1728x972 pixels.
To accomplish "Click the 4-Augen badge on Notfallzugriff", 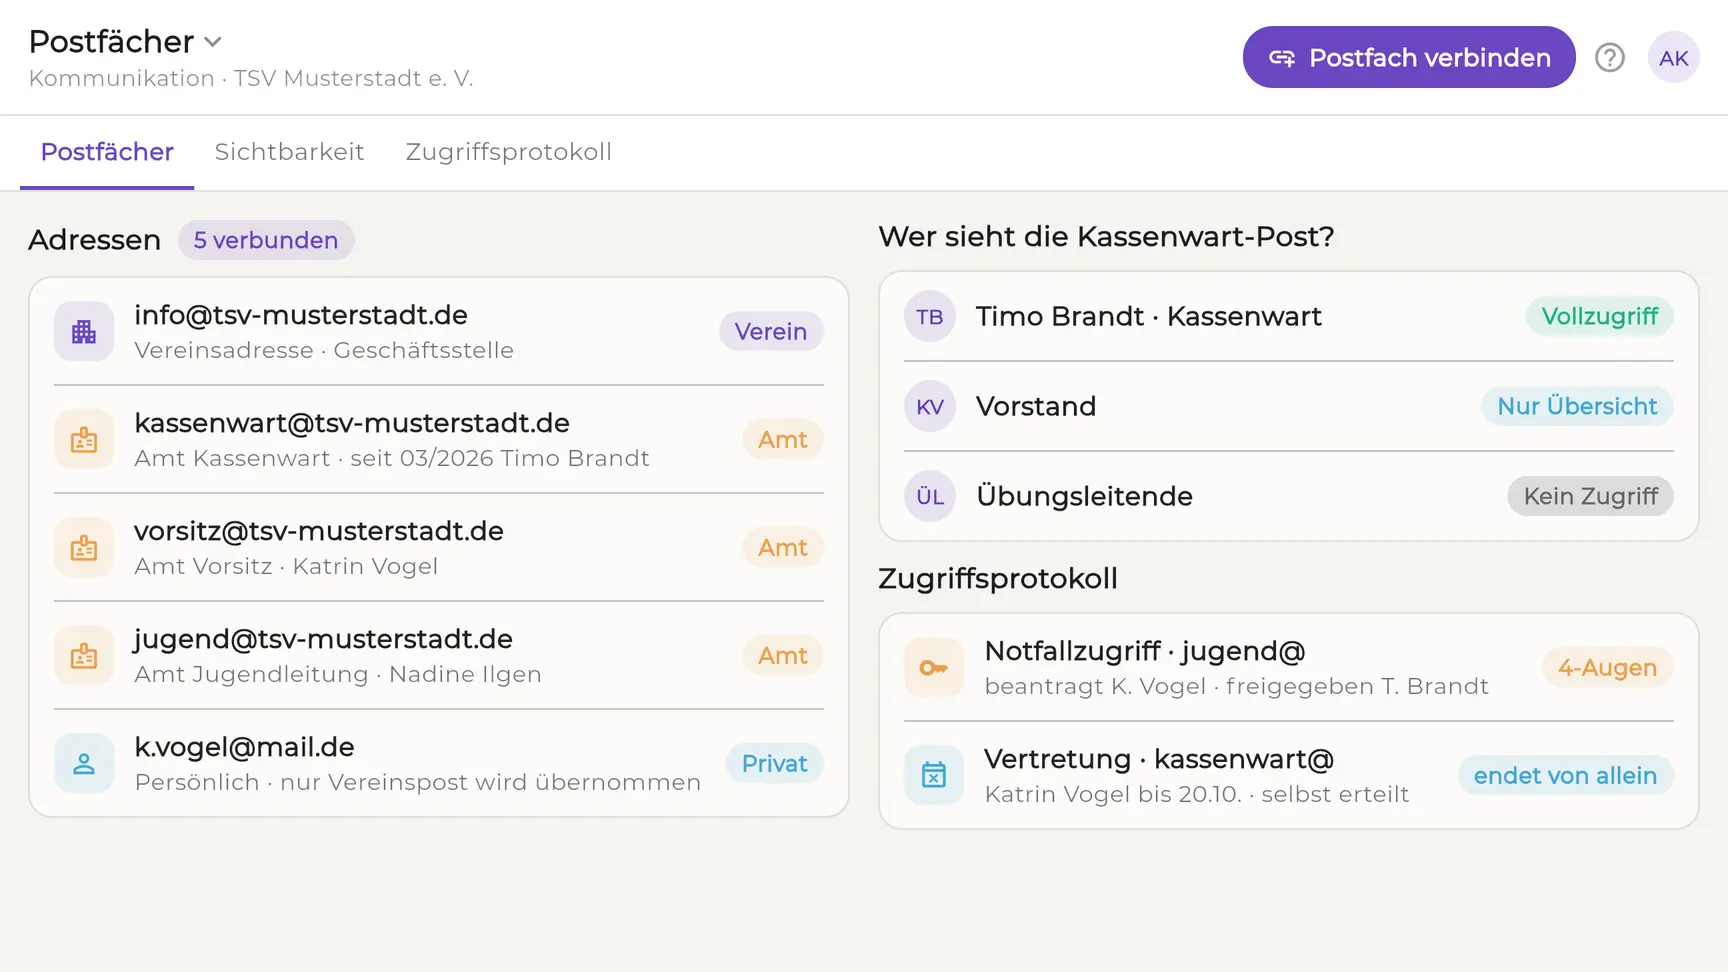I will (1608, 667).
